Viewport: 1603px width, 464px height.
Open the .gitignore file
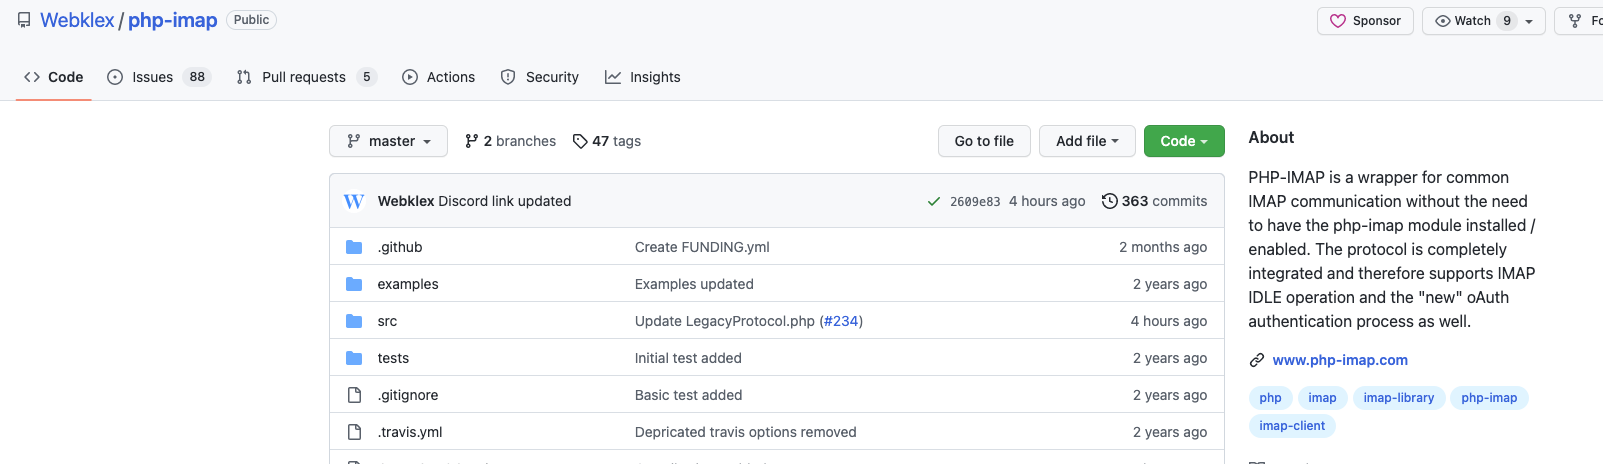(408, 395)
